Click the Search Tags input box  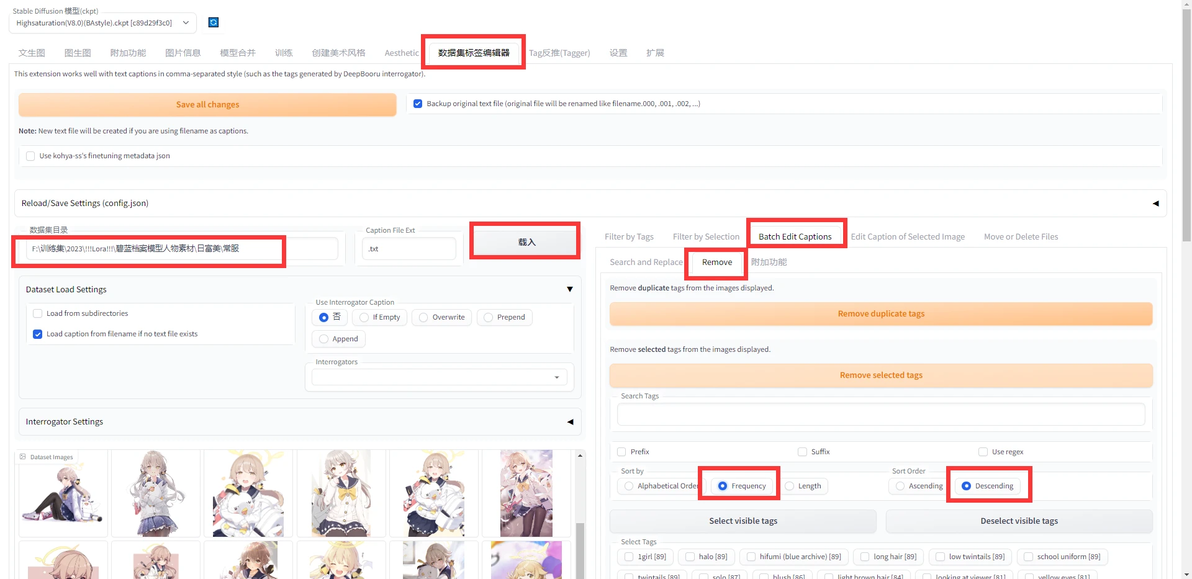tap(881, 414)
